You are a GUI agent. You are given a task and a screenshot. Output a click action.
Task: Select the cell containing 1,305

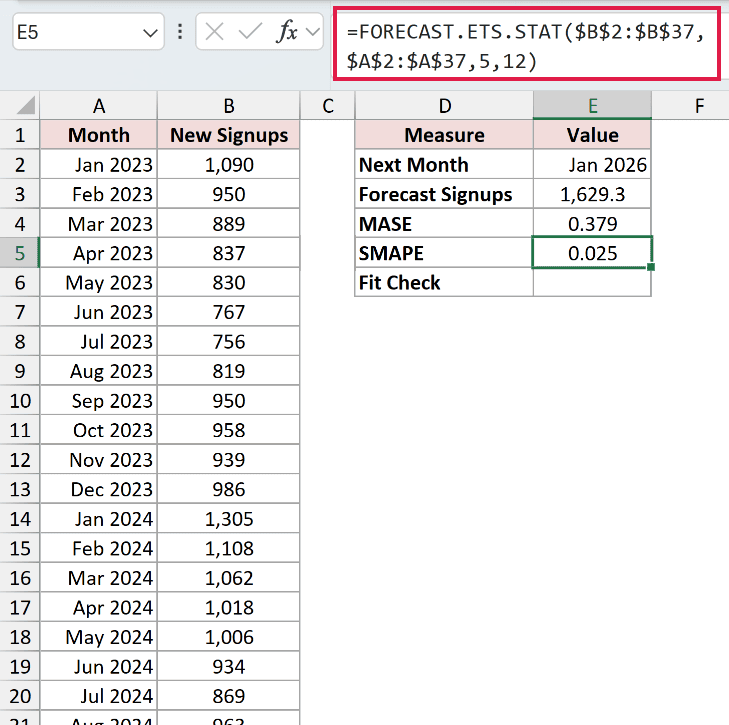(229, 519)
